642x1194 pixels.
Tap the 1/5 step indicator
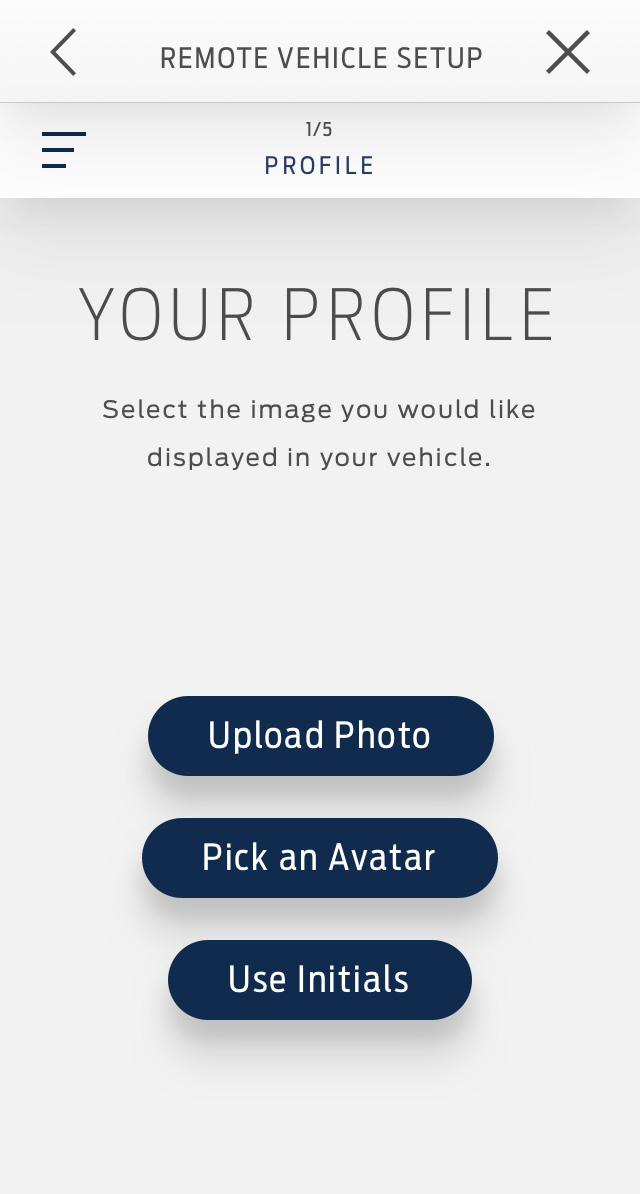pyautogui.click(x=320, y=128)
